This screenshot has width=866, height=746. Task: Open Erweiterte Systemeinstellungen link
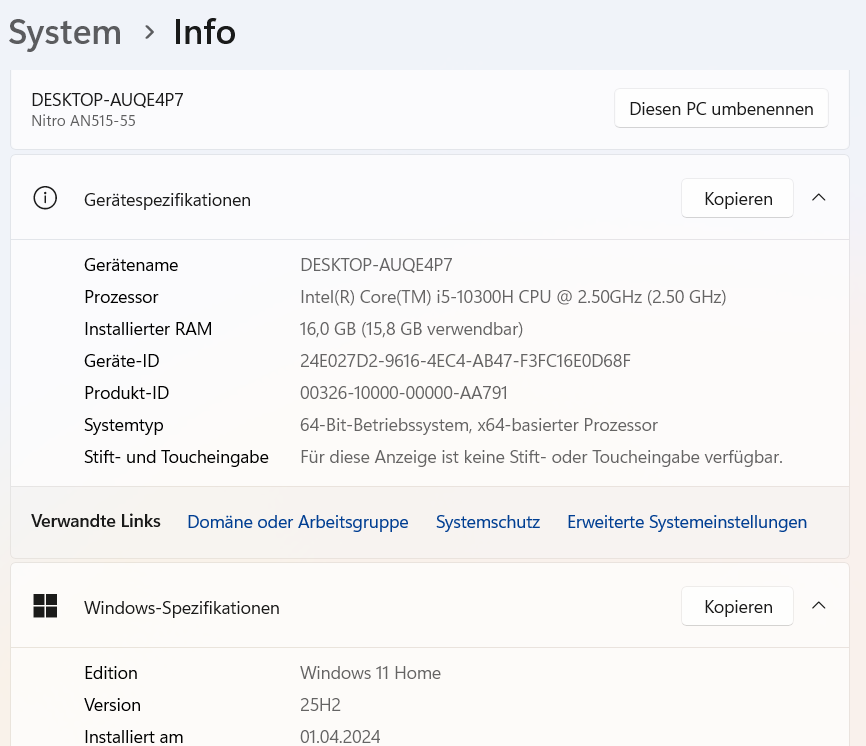pyautogui.click(x=687, y=522)
